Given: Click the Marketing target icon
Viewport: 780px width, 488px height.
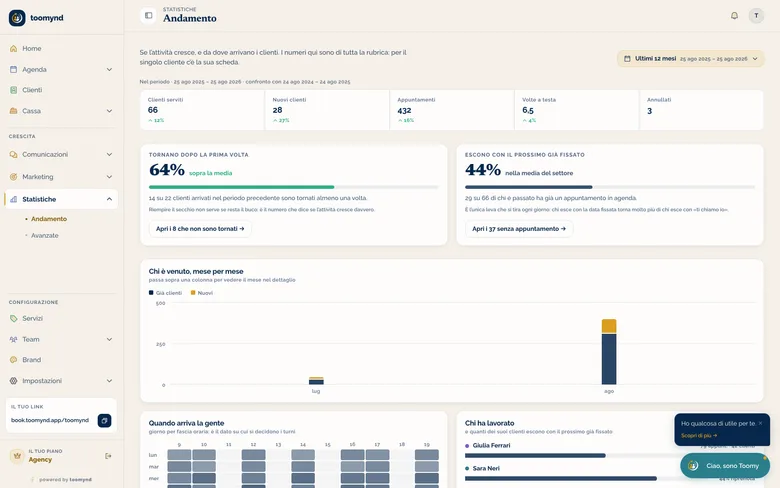Looking at the screenshot, I should click(x=13, y=177).
